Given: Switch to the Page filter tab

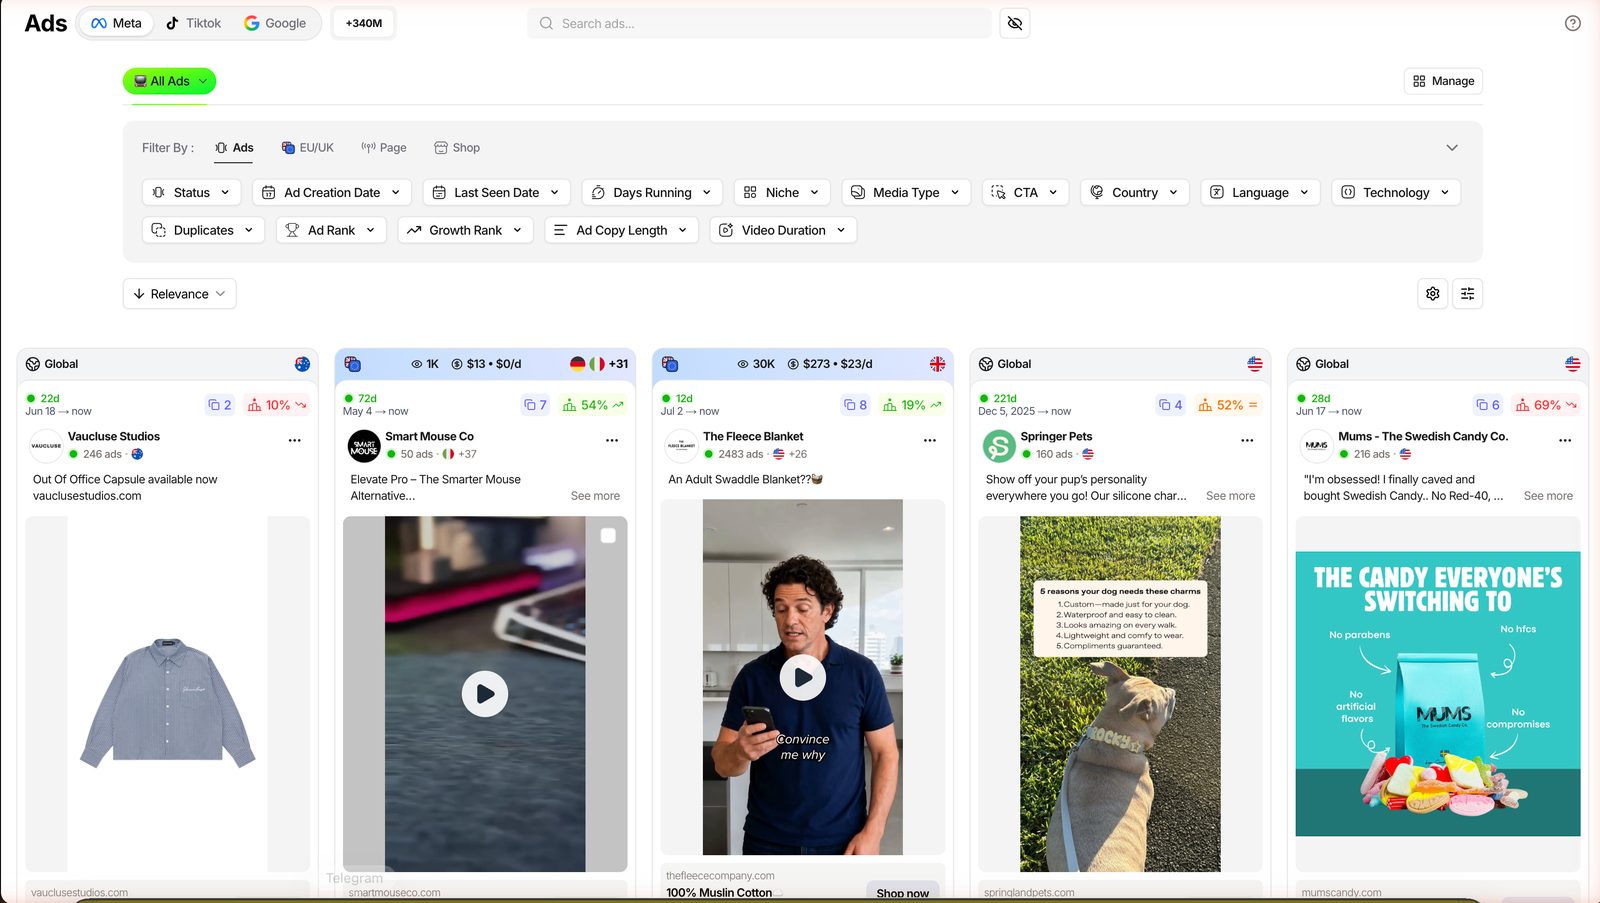Looking at the screenshot, I should coord(384,148).
